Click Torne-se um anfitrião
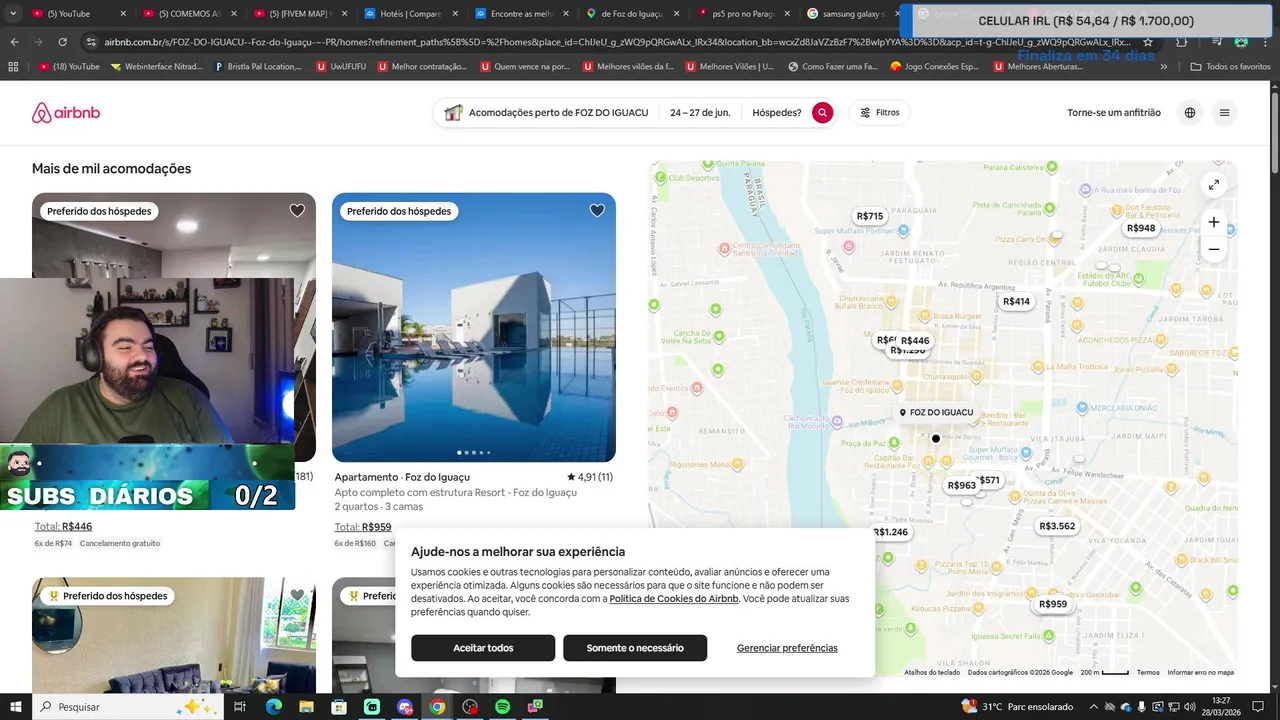 (1114, 113)
